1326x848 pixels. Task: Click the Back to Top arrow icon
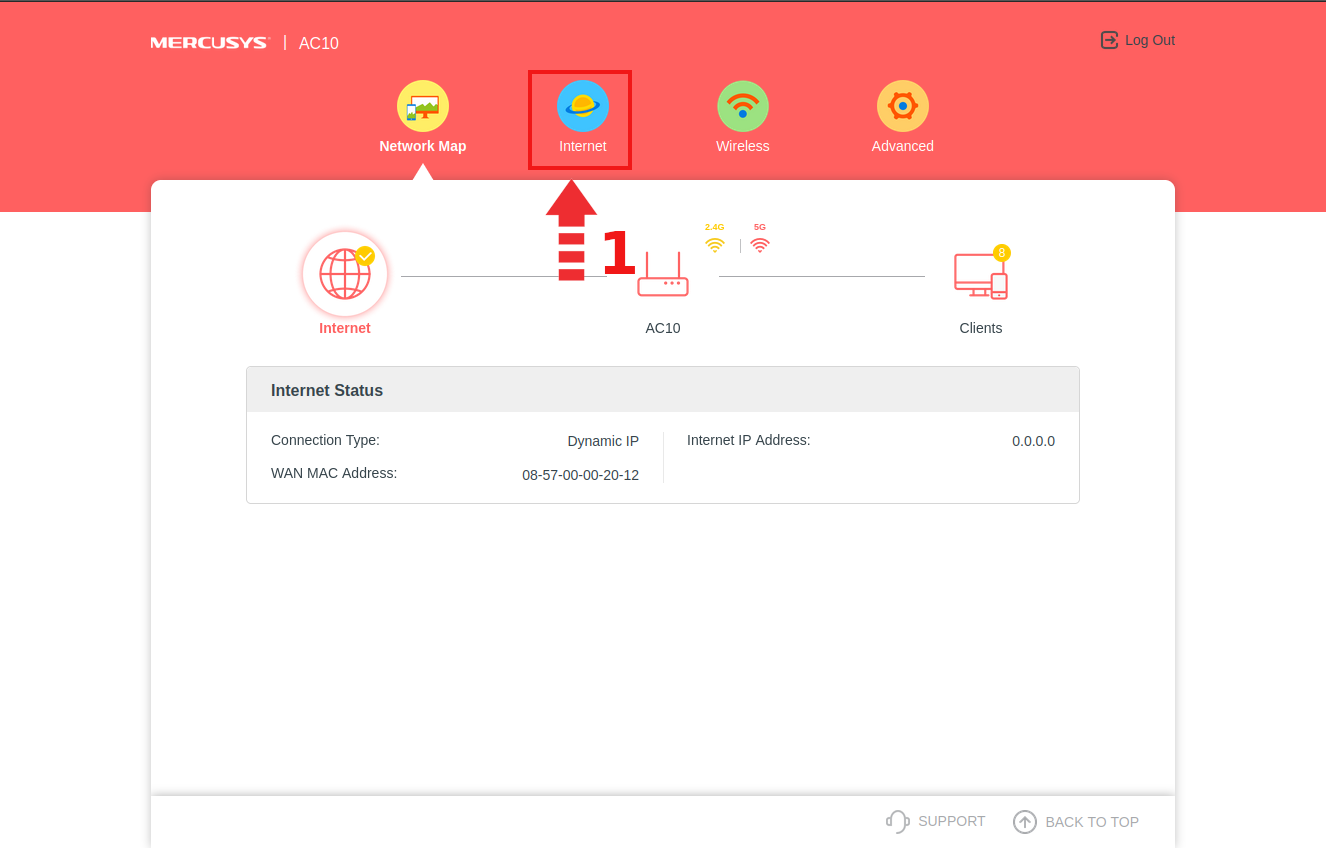pyautogui.click(x=1025, y=821)
